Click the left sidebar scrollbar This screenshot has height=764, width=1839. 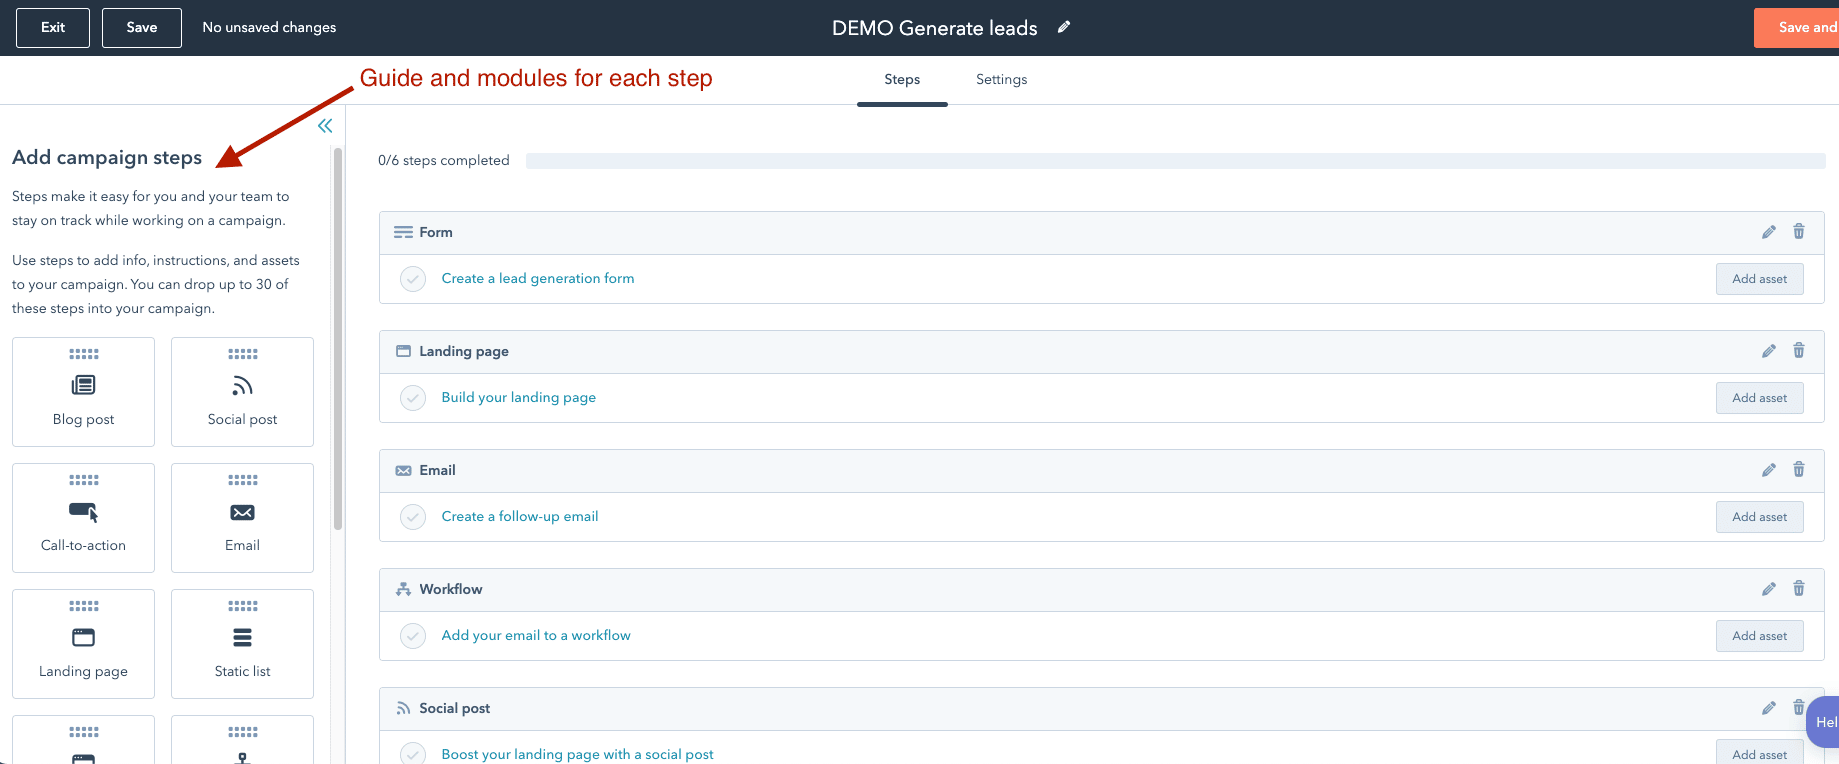pos(338,340)
